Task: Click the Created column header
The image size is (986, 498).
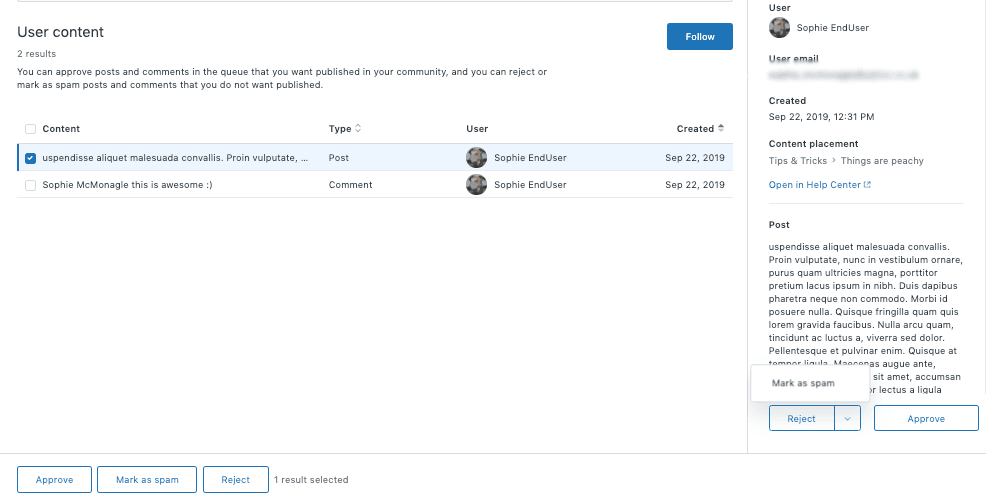Action: (695, 129)
